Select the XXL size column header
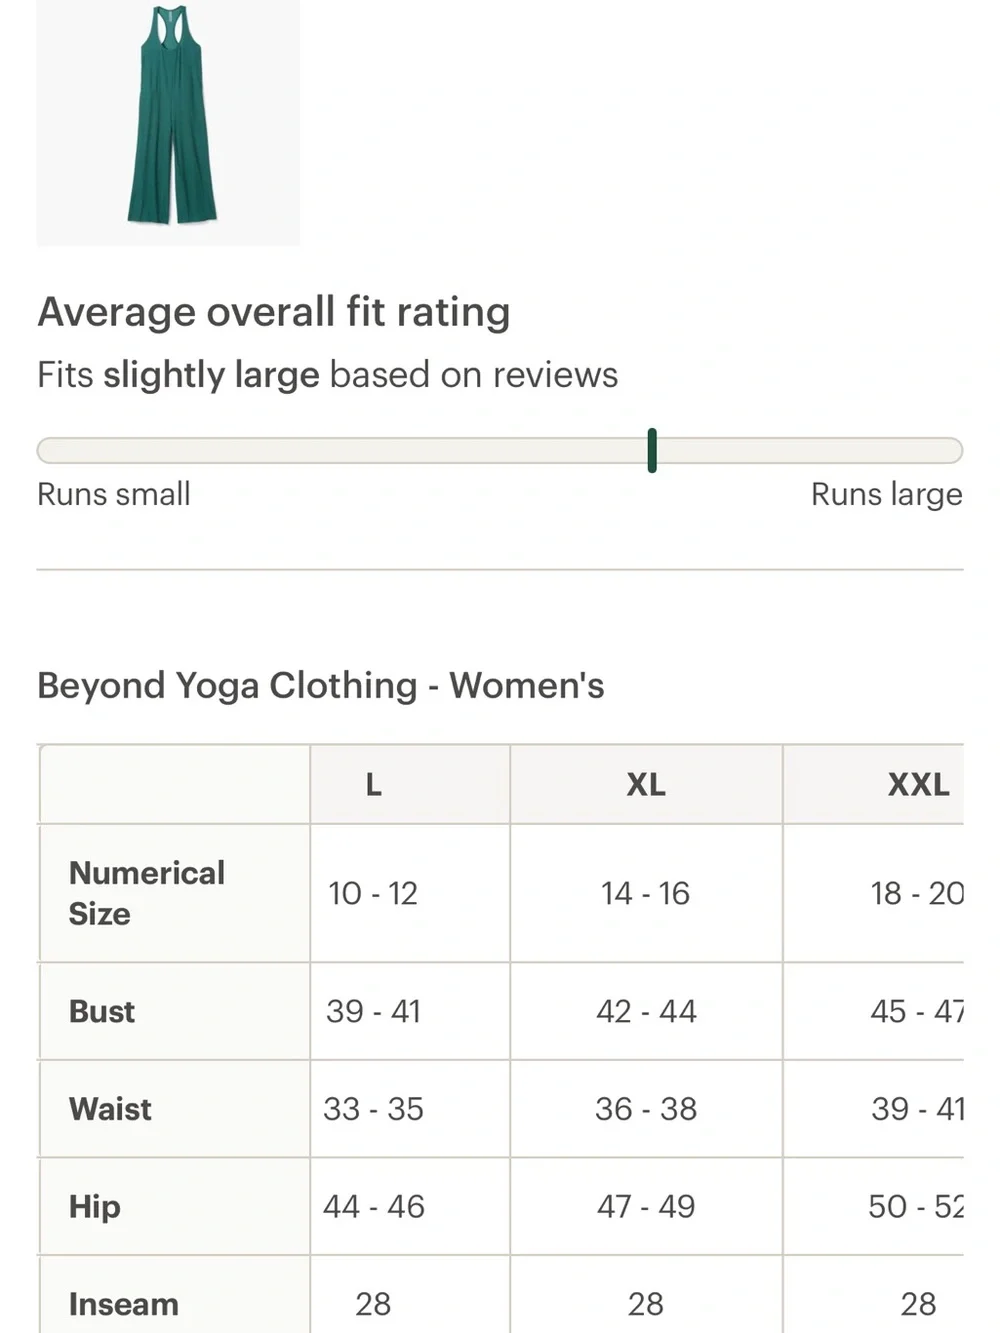 (x=918, y=785)
